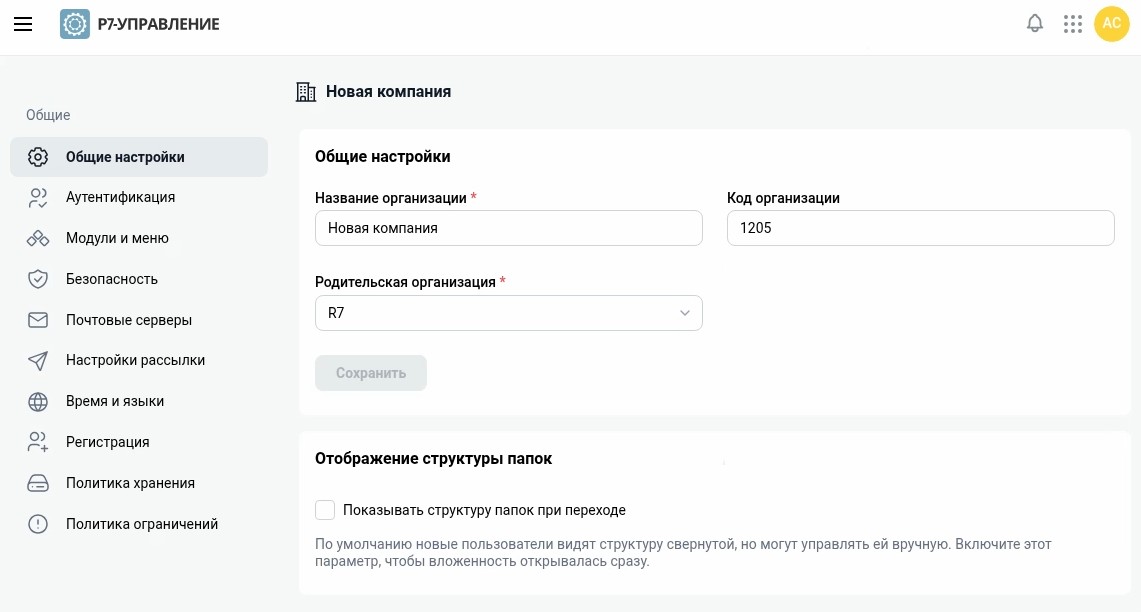Viewport: 1141px width, 612px height.
Task: Open the Политика ограничений section
Action: tap(139, 524)
